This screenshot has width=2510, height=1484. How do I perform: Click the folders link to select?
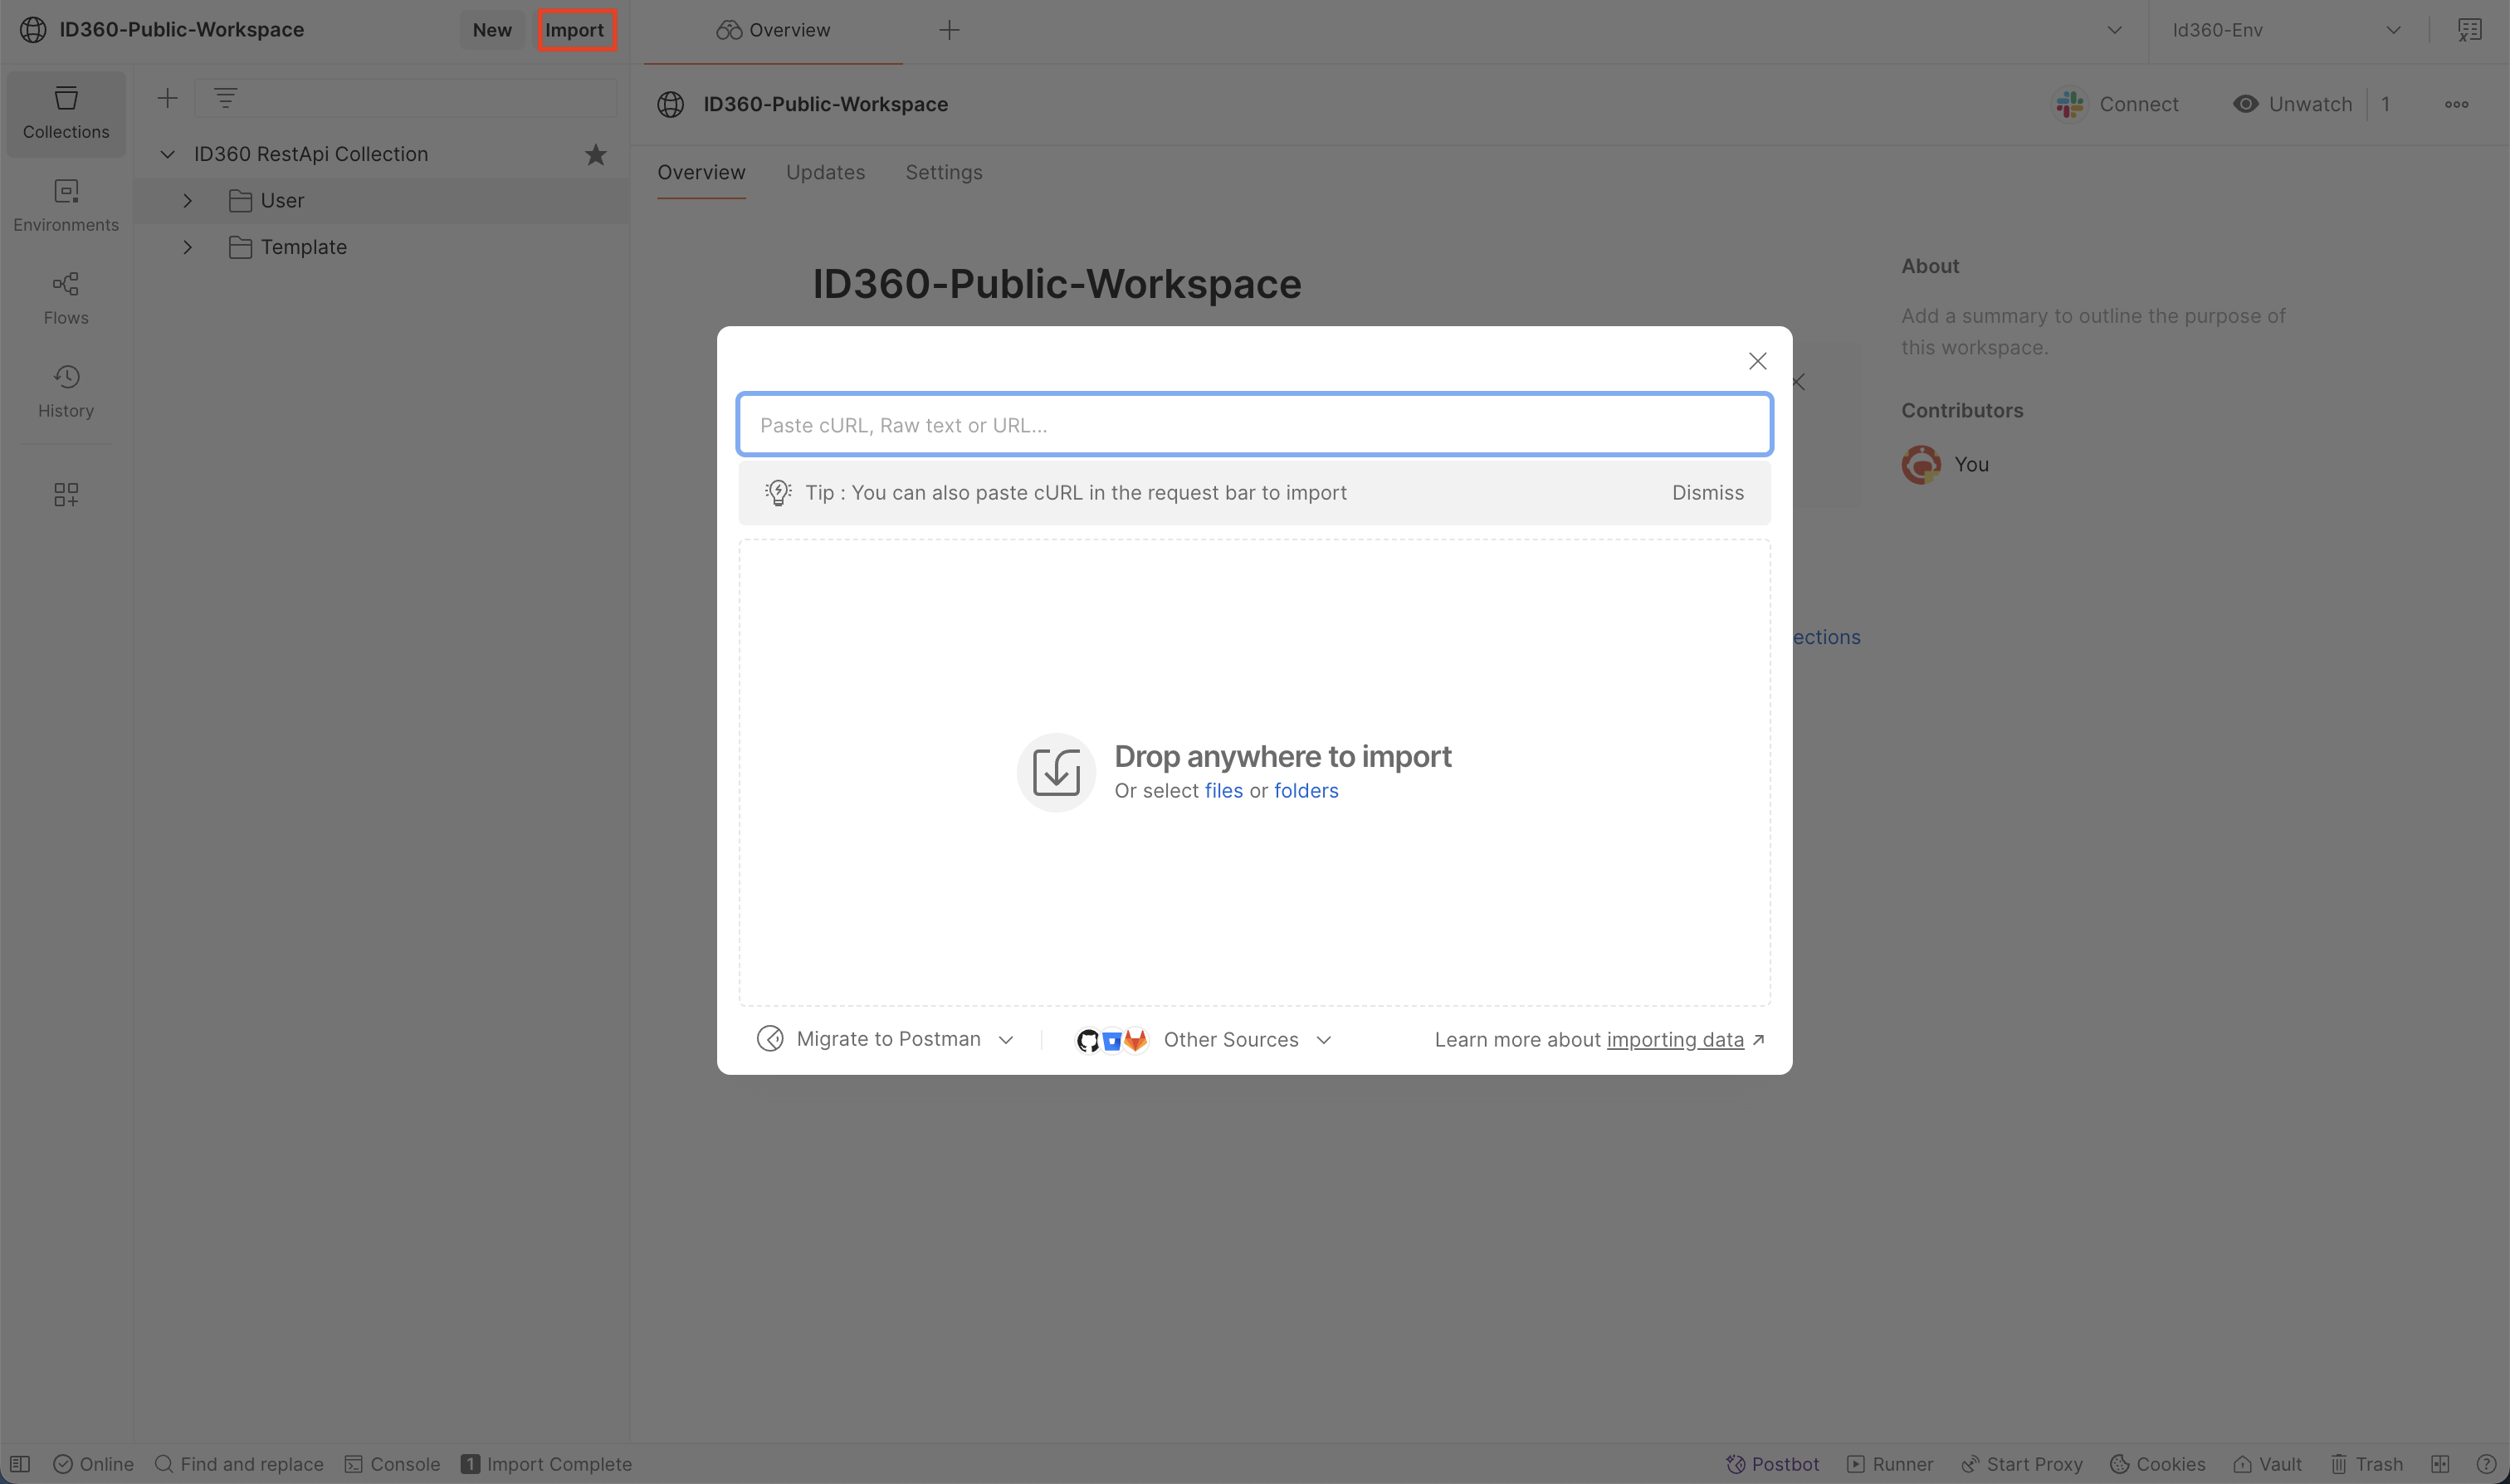tap(1306, 791)
